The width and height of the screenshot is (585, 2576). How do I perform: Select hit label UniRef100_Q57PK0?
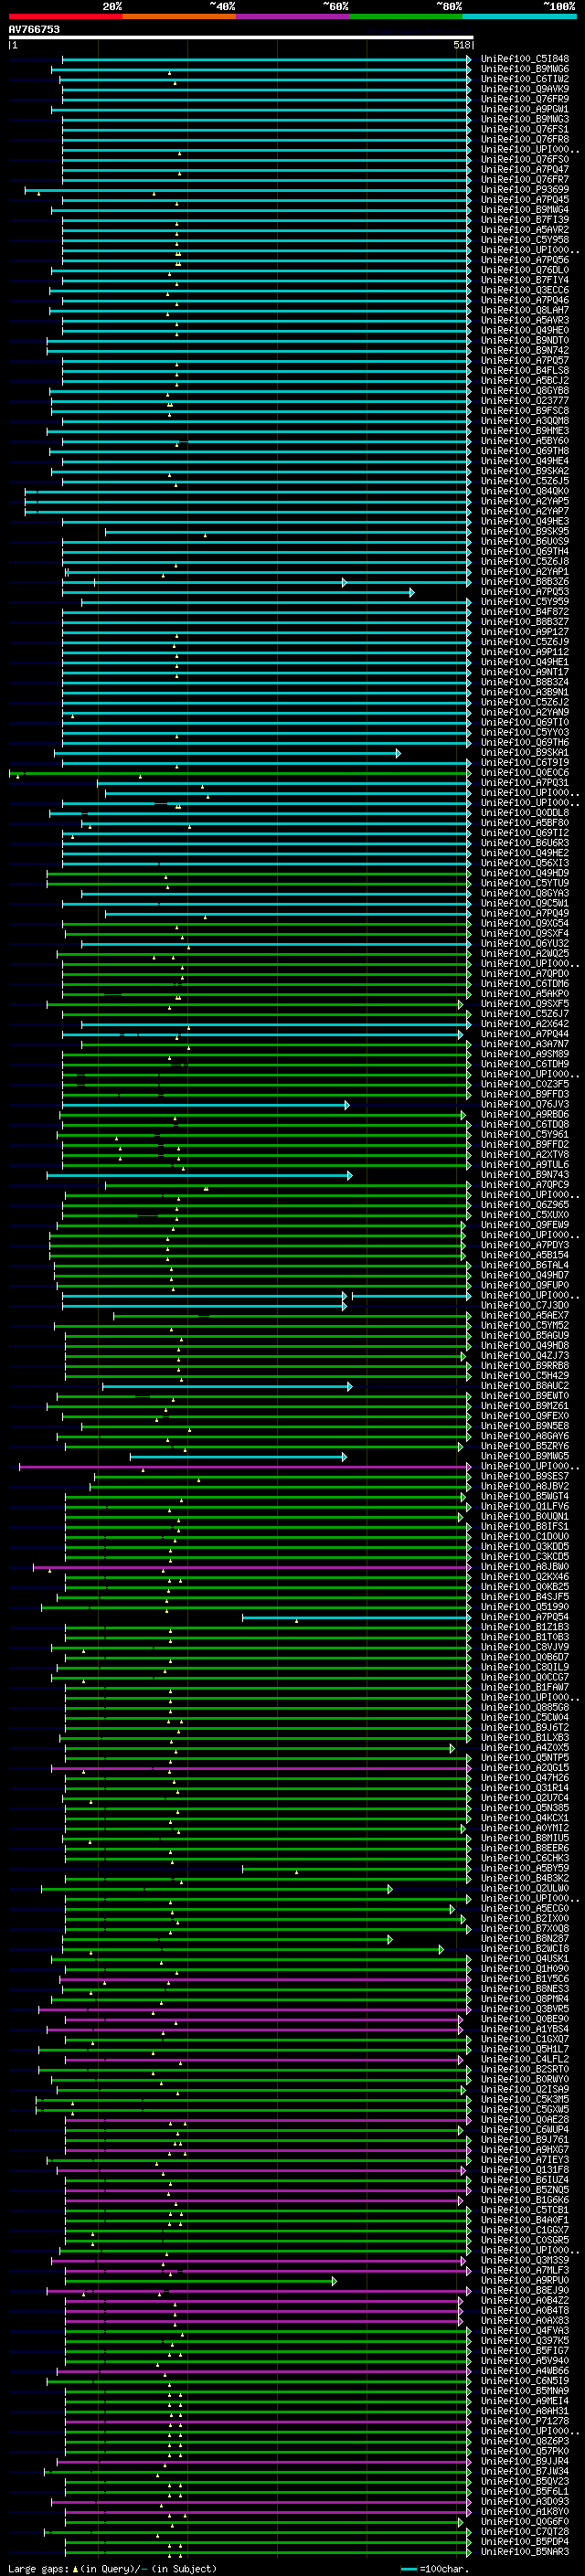tap(525, 2451)
